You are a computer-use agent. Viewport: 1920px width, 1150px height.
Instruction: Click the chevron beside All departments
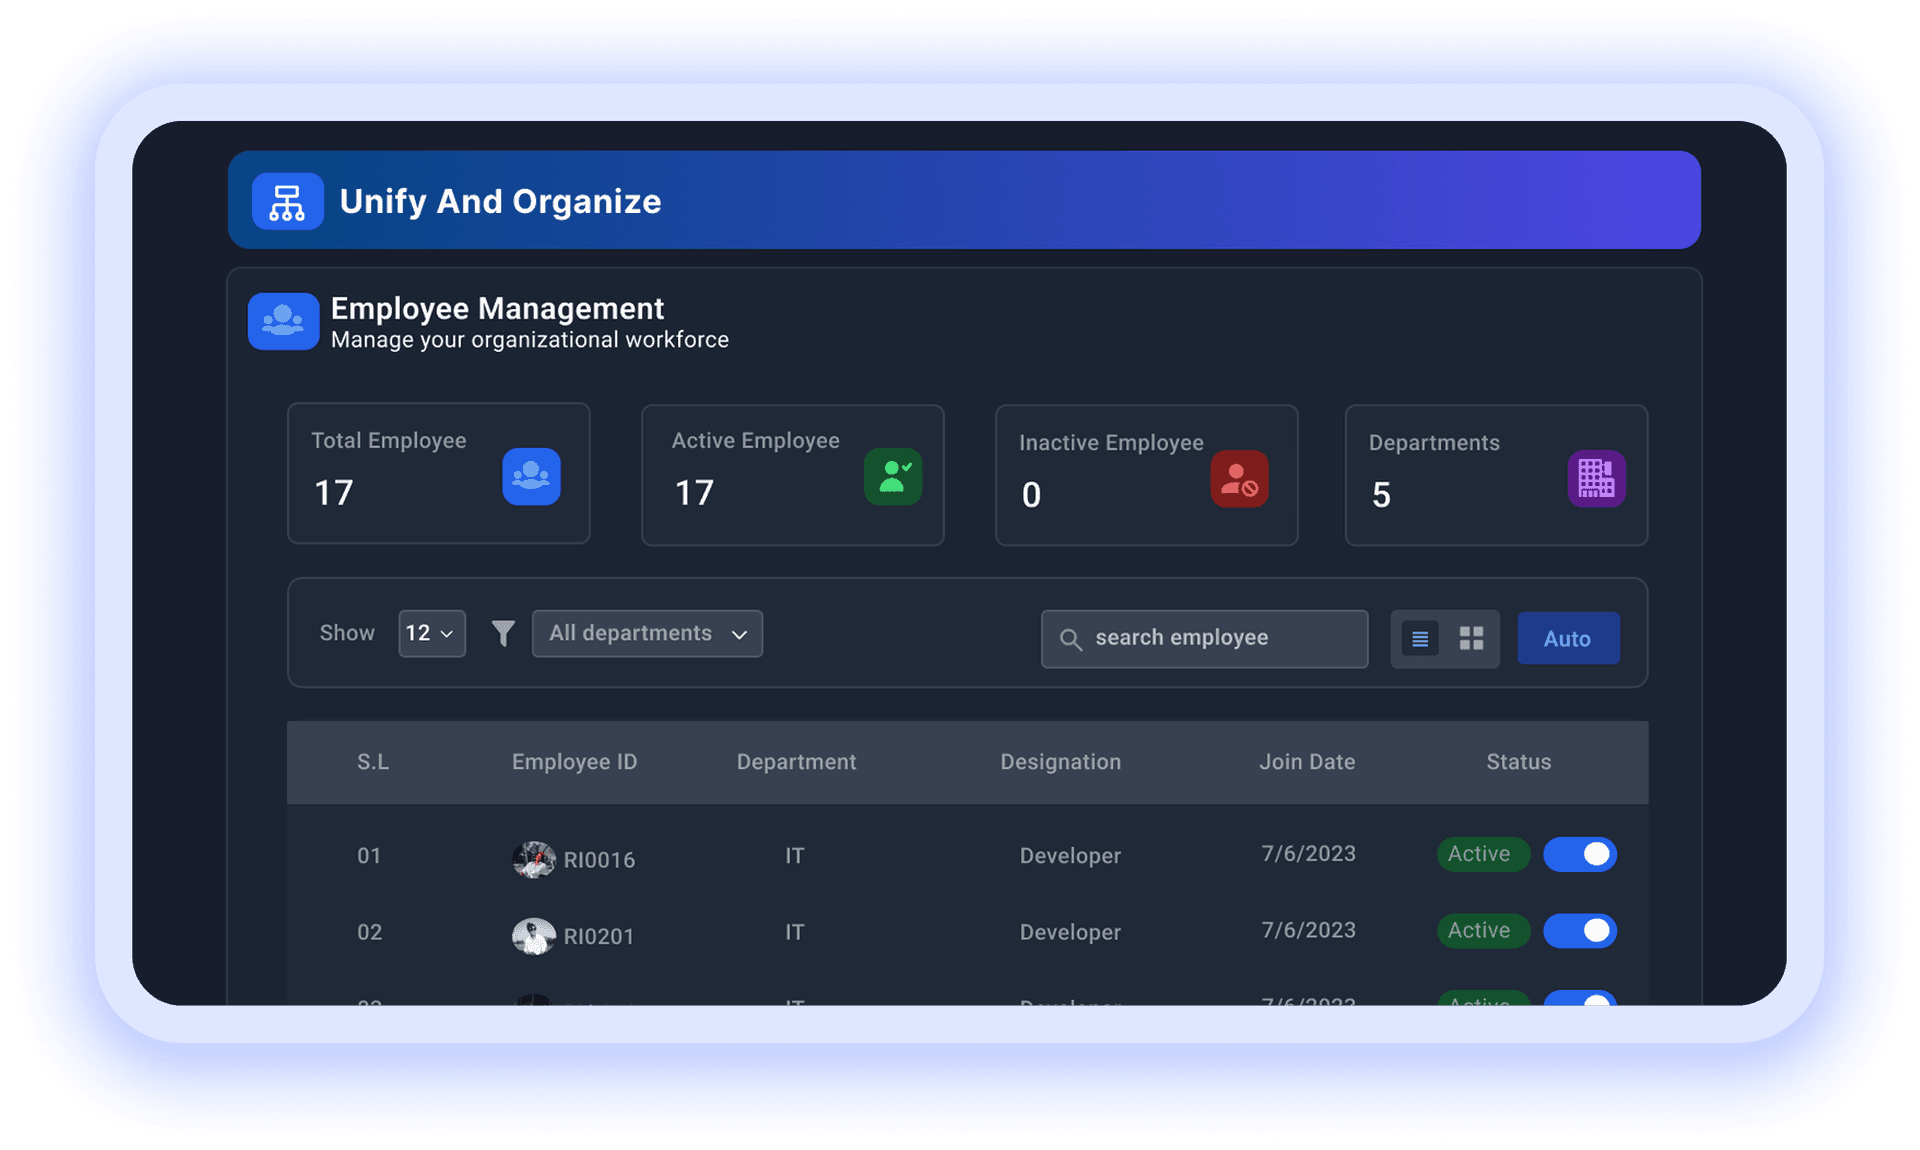739,634
